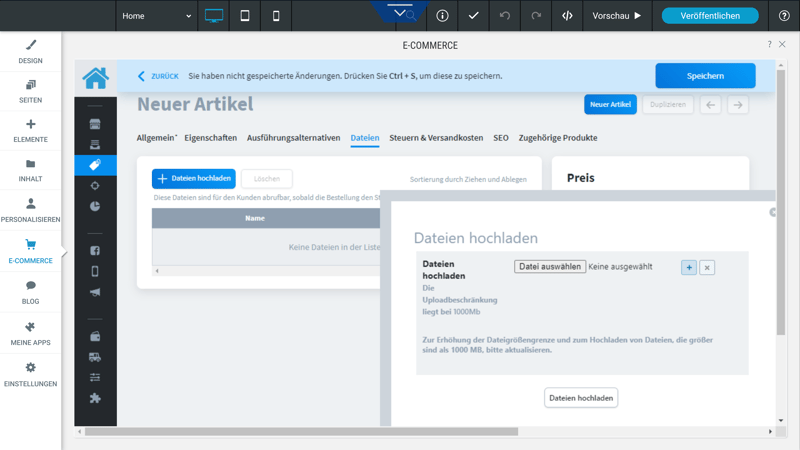This screenshot has height=450, width=800.
Task: Go back via the ZURÜCK link
Action: tap(158, 76)
